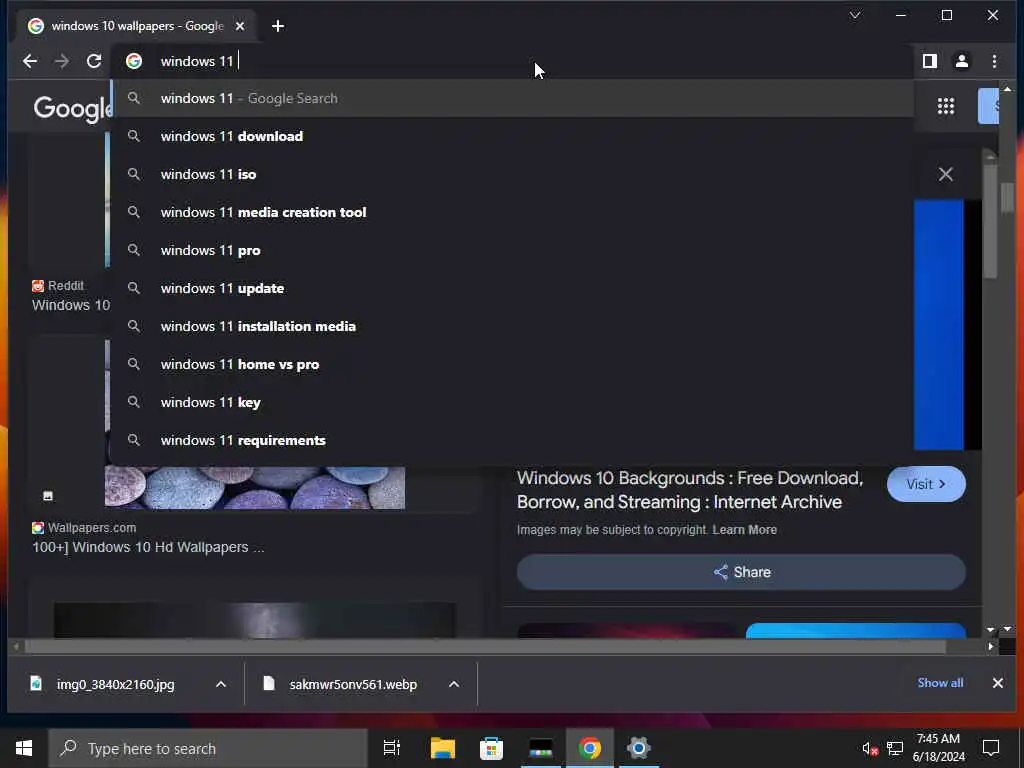1024x768 pixels.
Task: Expand options for sakmwr5onv561.webp download
Action: coord(454,684)
